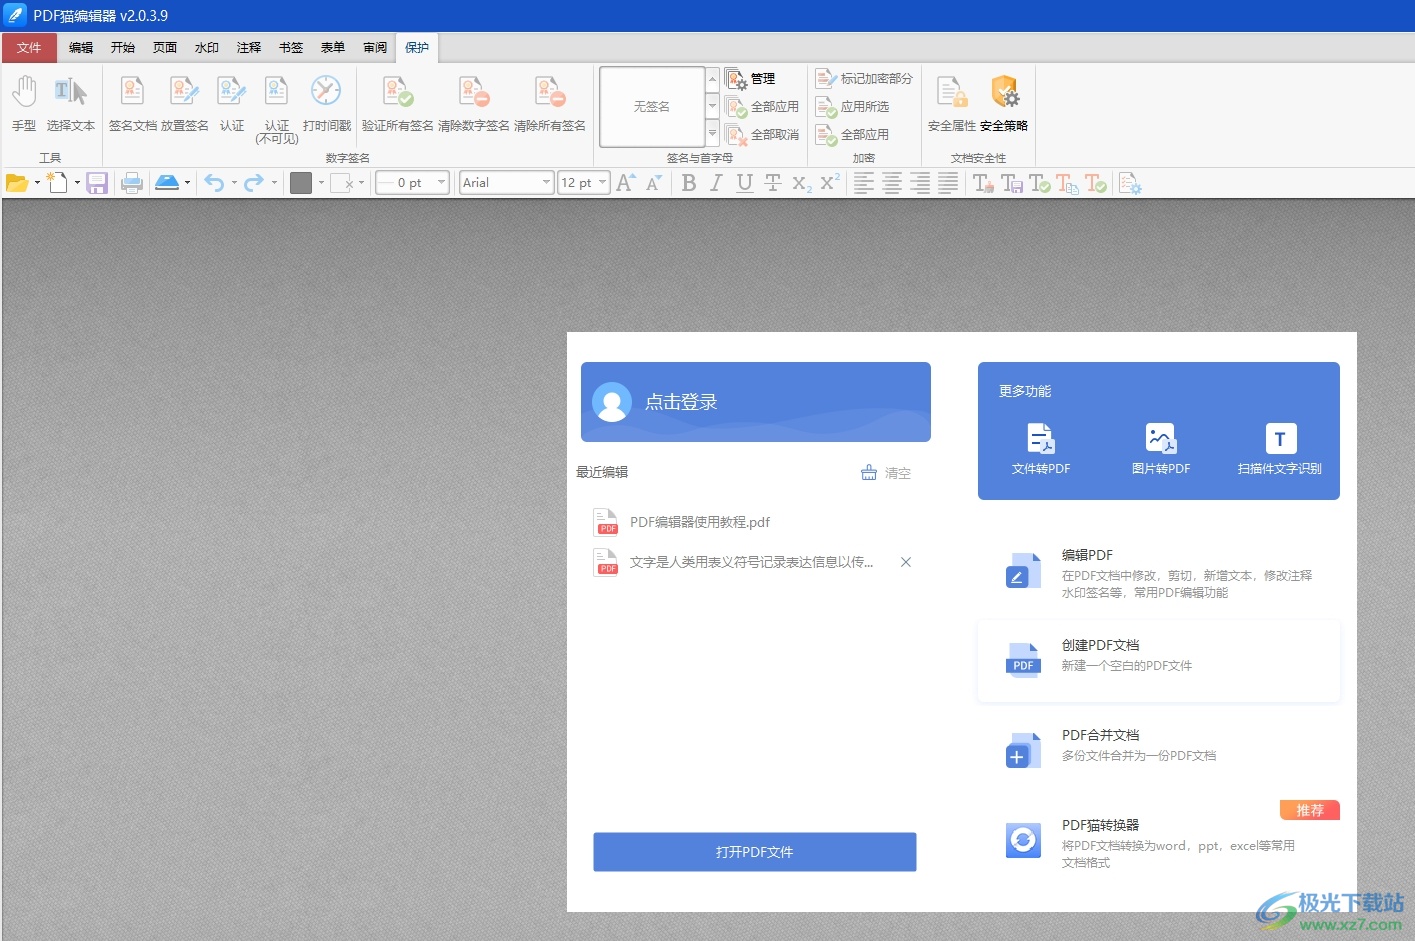Click the scanner icon in quick toolbar
This screenshot has height=941, width=1415.
(167, 183)
